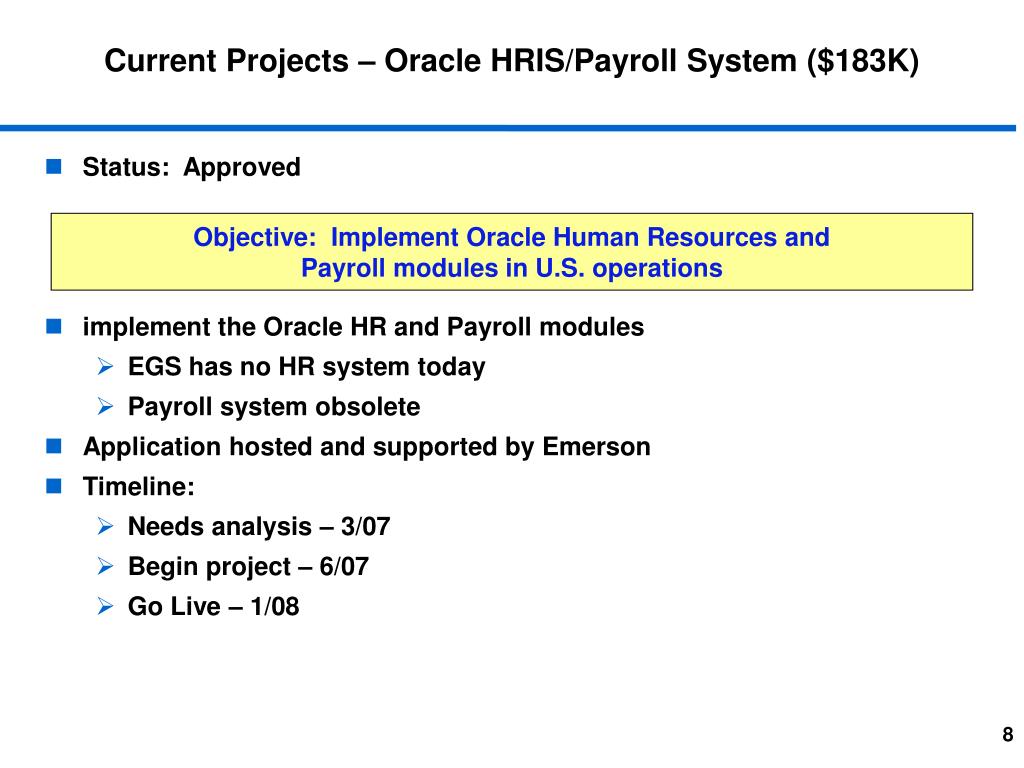
Task: Click the blue square bullet beside Timeline
Action: 54,486
